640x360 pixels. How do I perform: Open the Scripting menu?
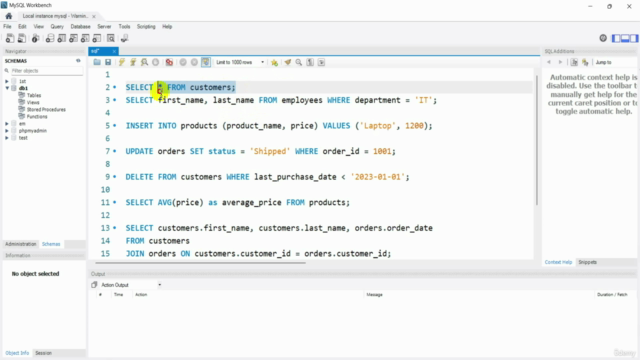tap(146, 27)
